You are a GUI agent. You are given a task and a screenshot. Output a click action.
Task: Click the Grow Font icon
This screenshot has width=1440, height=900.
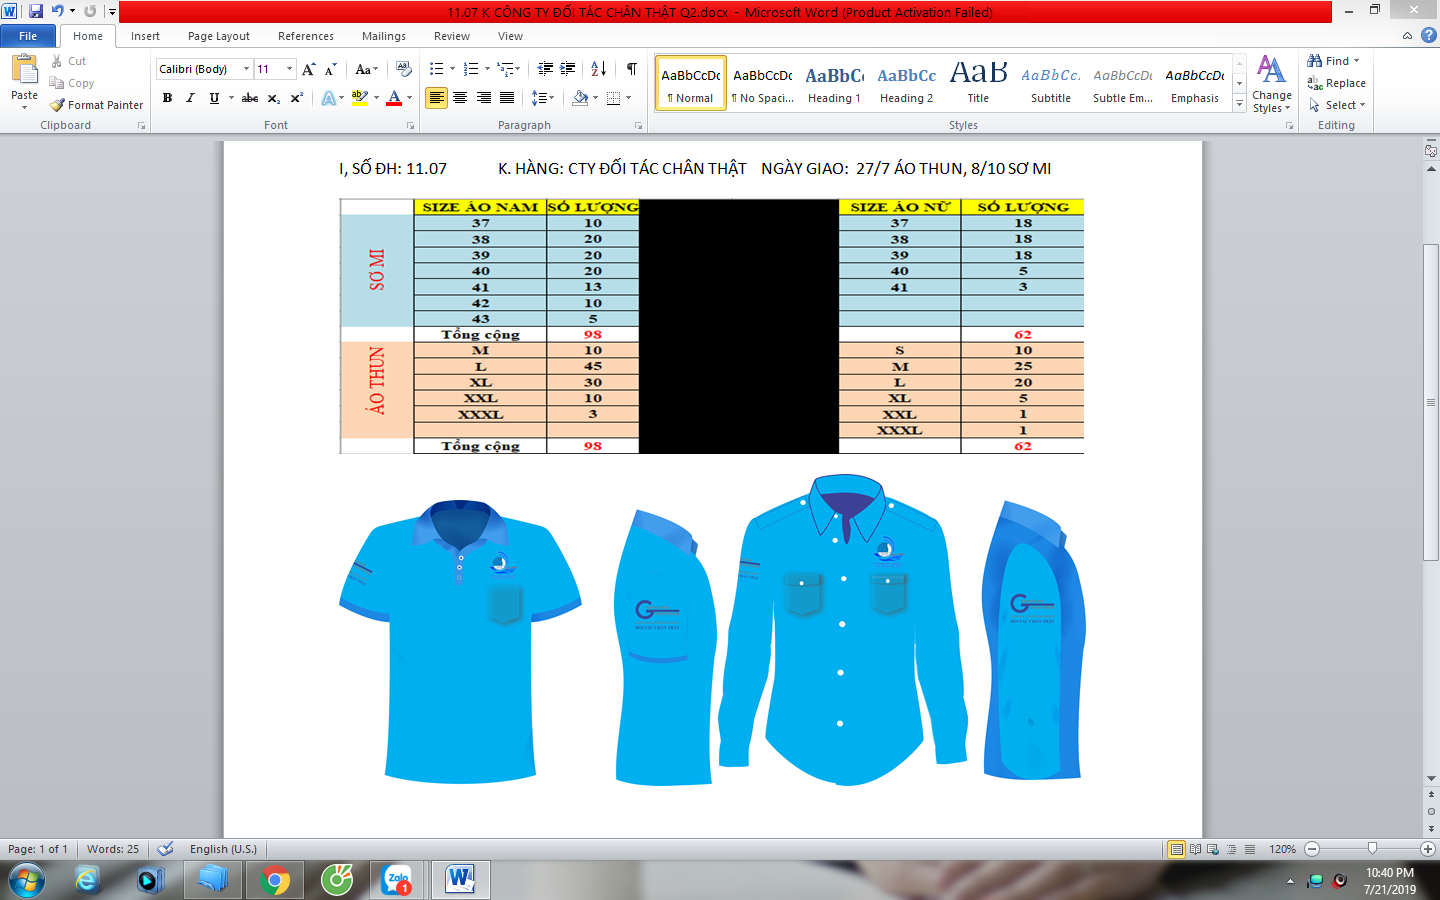tap(309, 69)
